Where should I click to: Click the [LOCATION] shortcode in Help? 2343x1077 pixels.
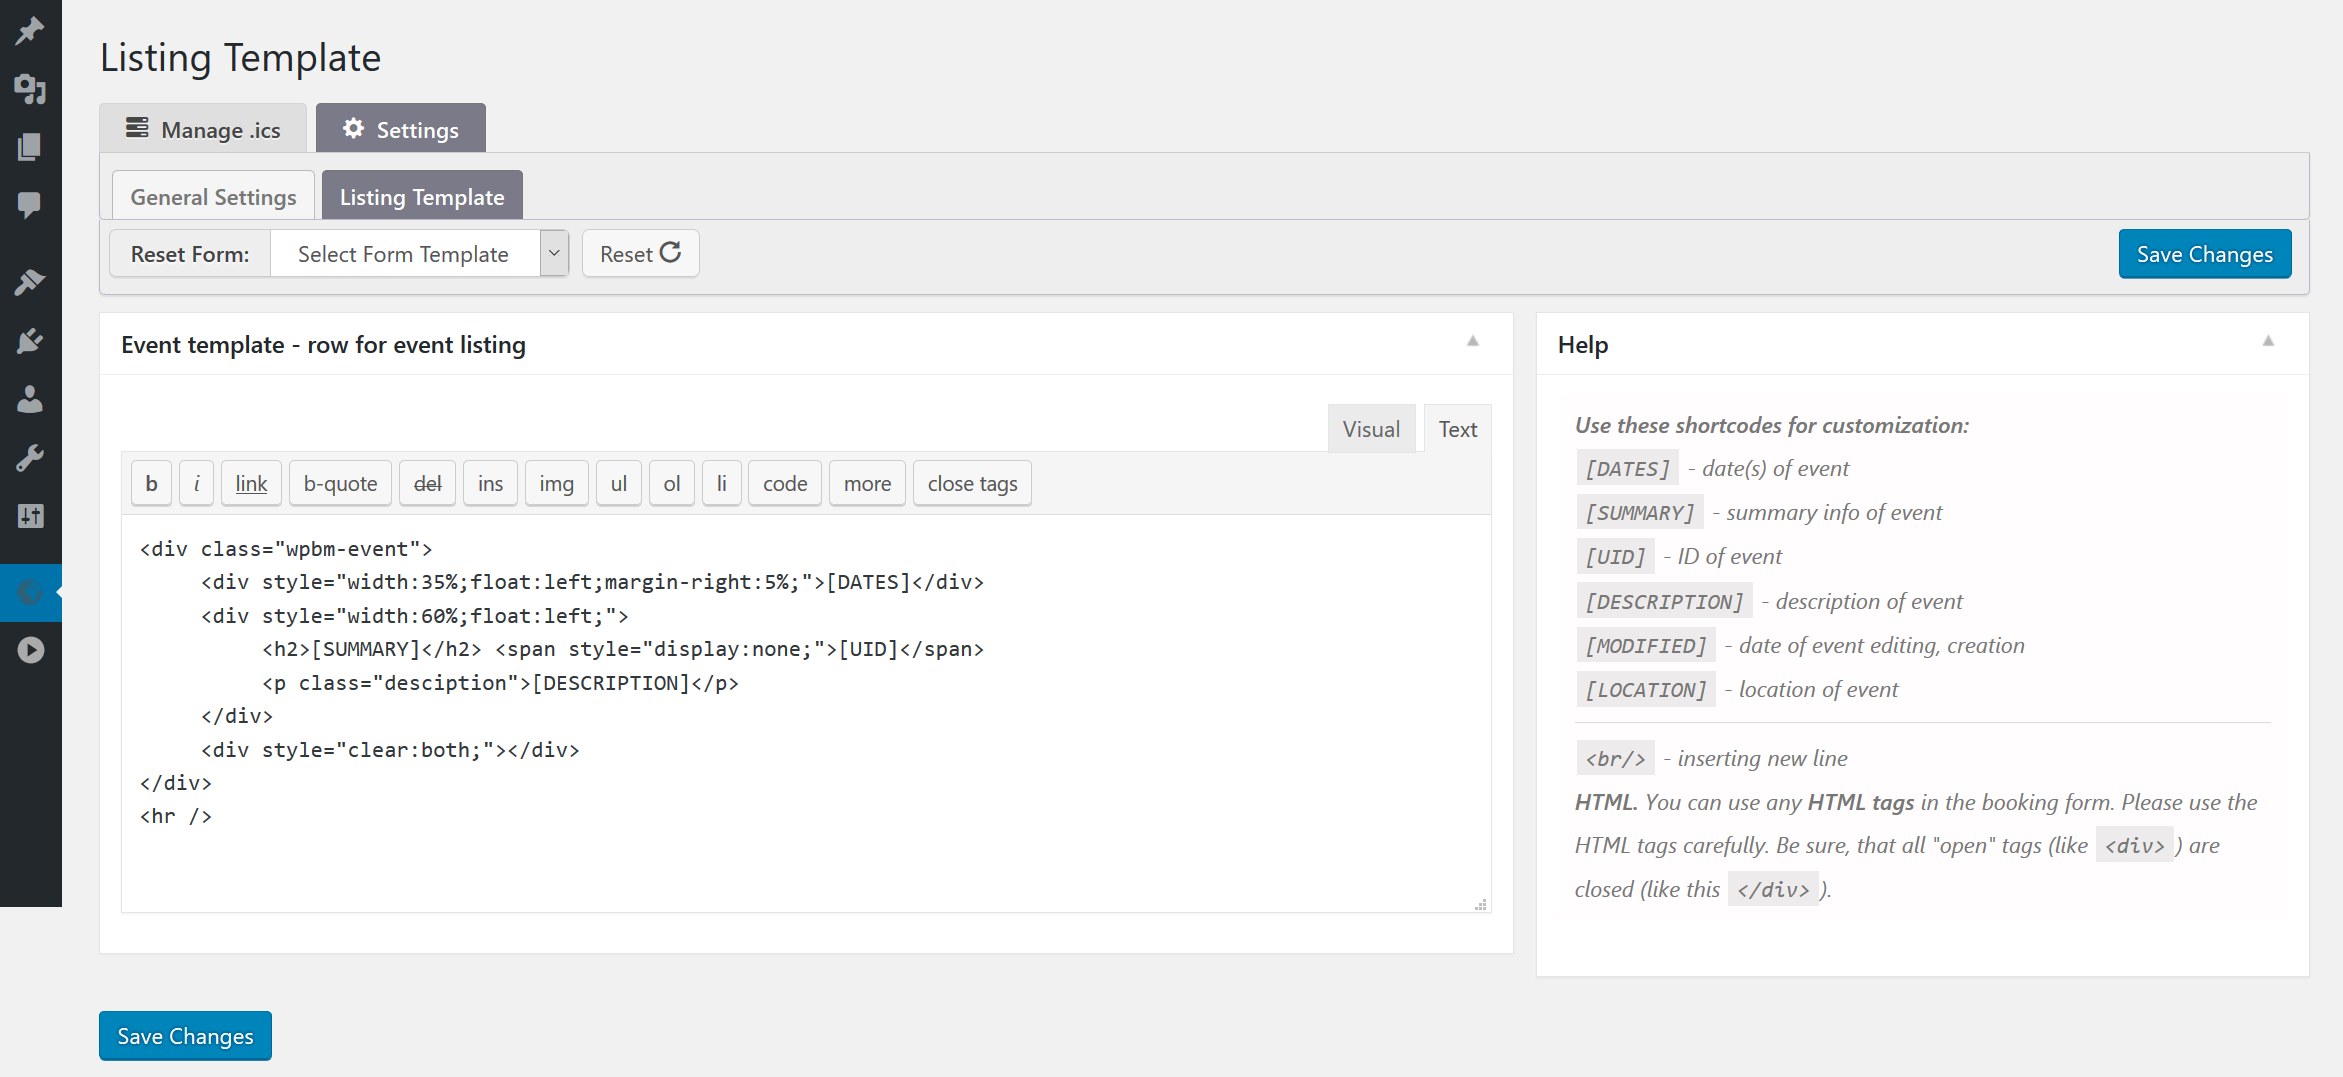(x=1646, y=689)
